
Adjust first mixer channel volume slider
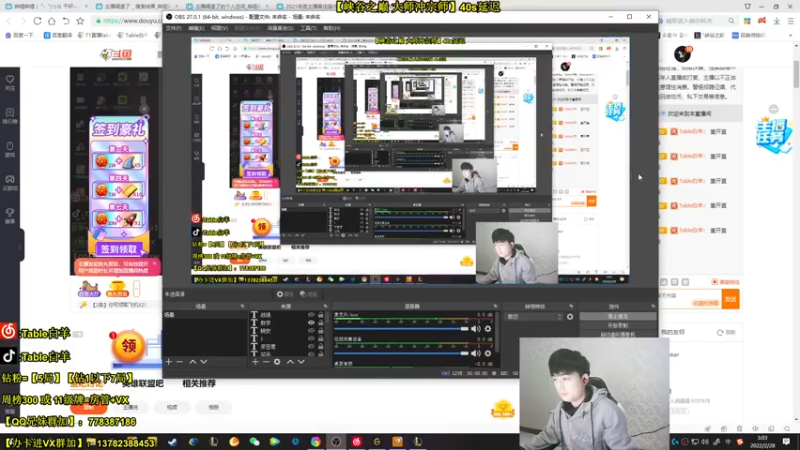tap(402, 329)
